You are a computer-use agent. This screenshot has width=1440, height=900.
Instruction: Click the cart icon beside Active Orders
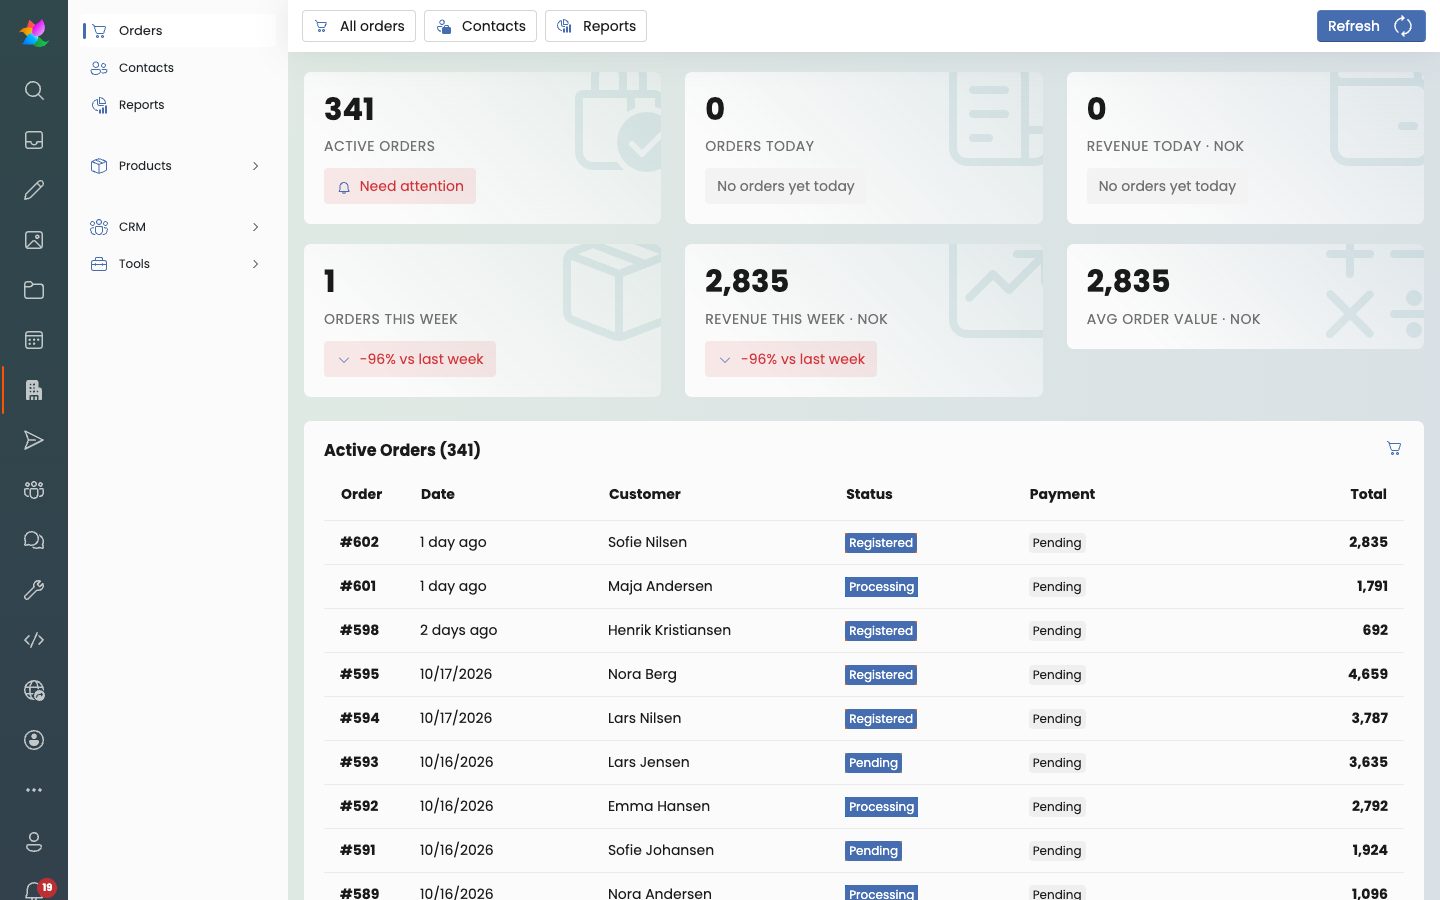pos(1394,448)
